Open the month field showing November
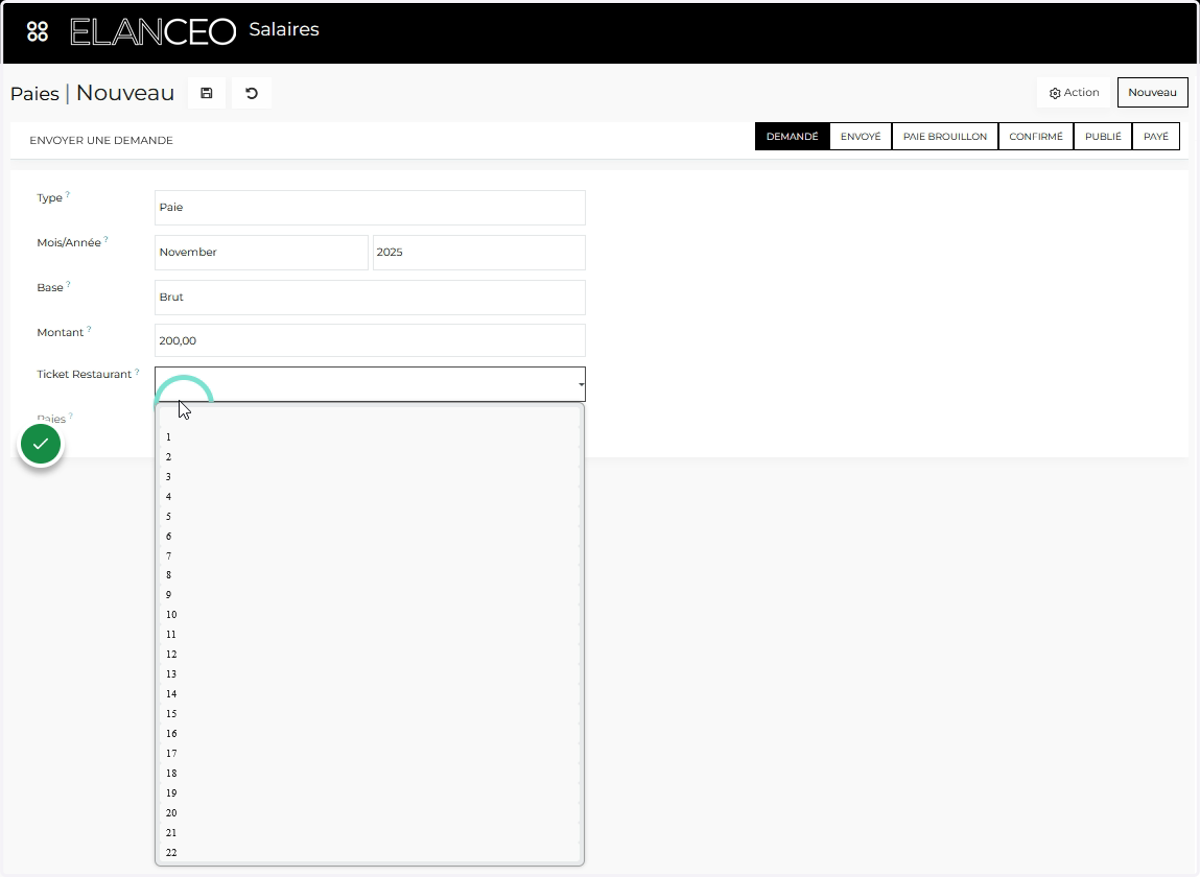 tap(261, 252)
